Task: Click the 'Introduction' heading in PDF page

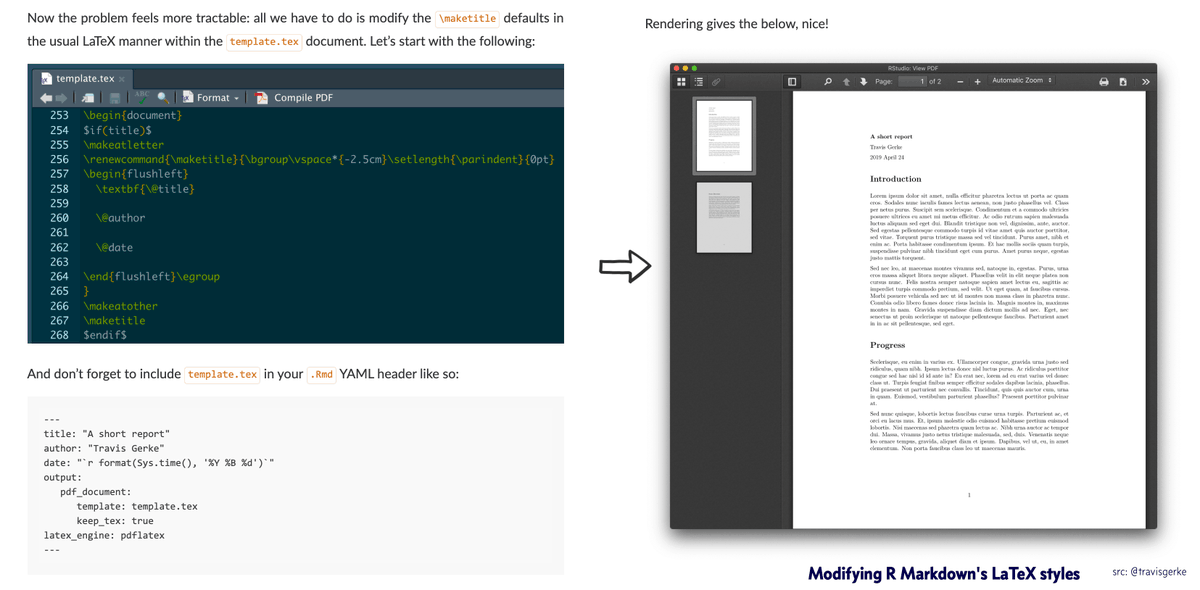Action: coord(896,179)
